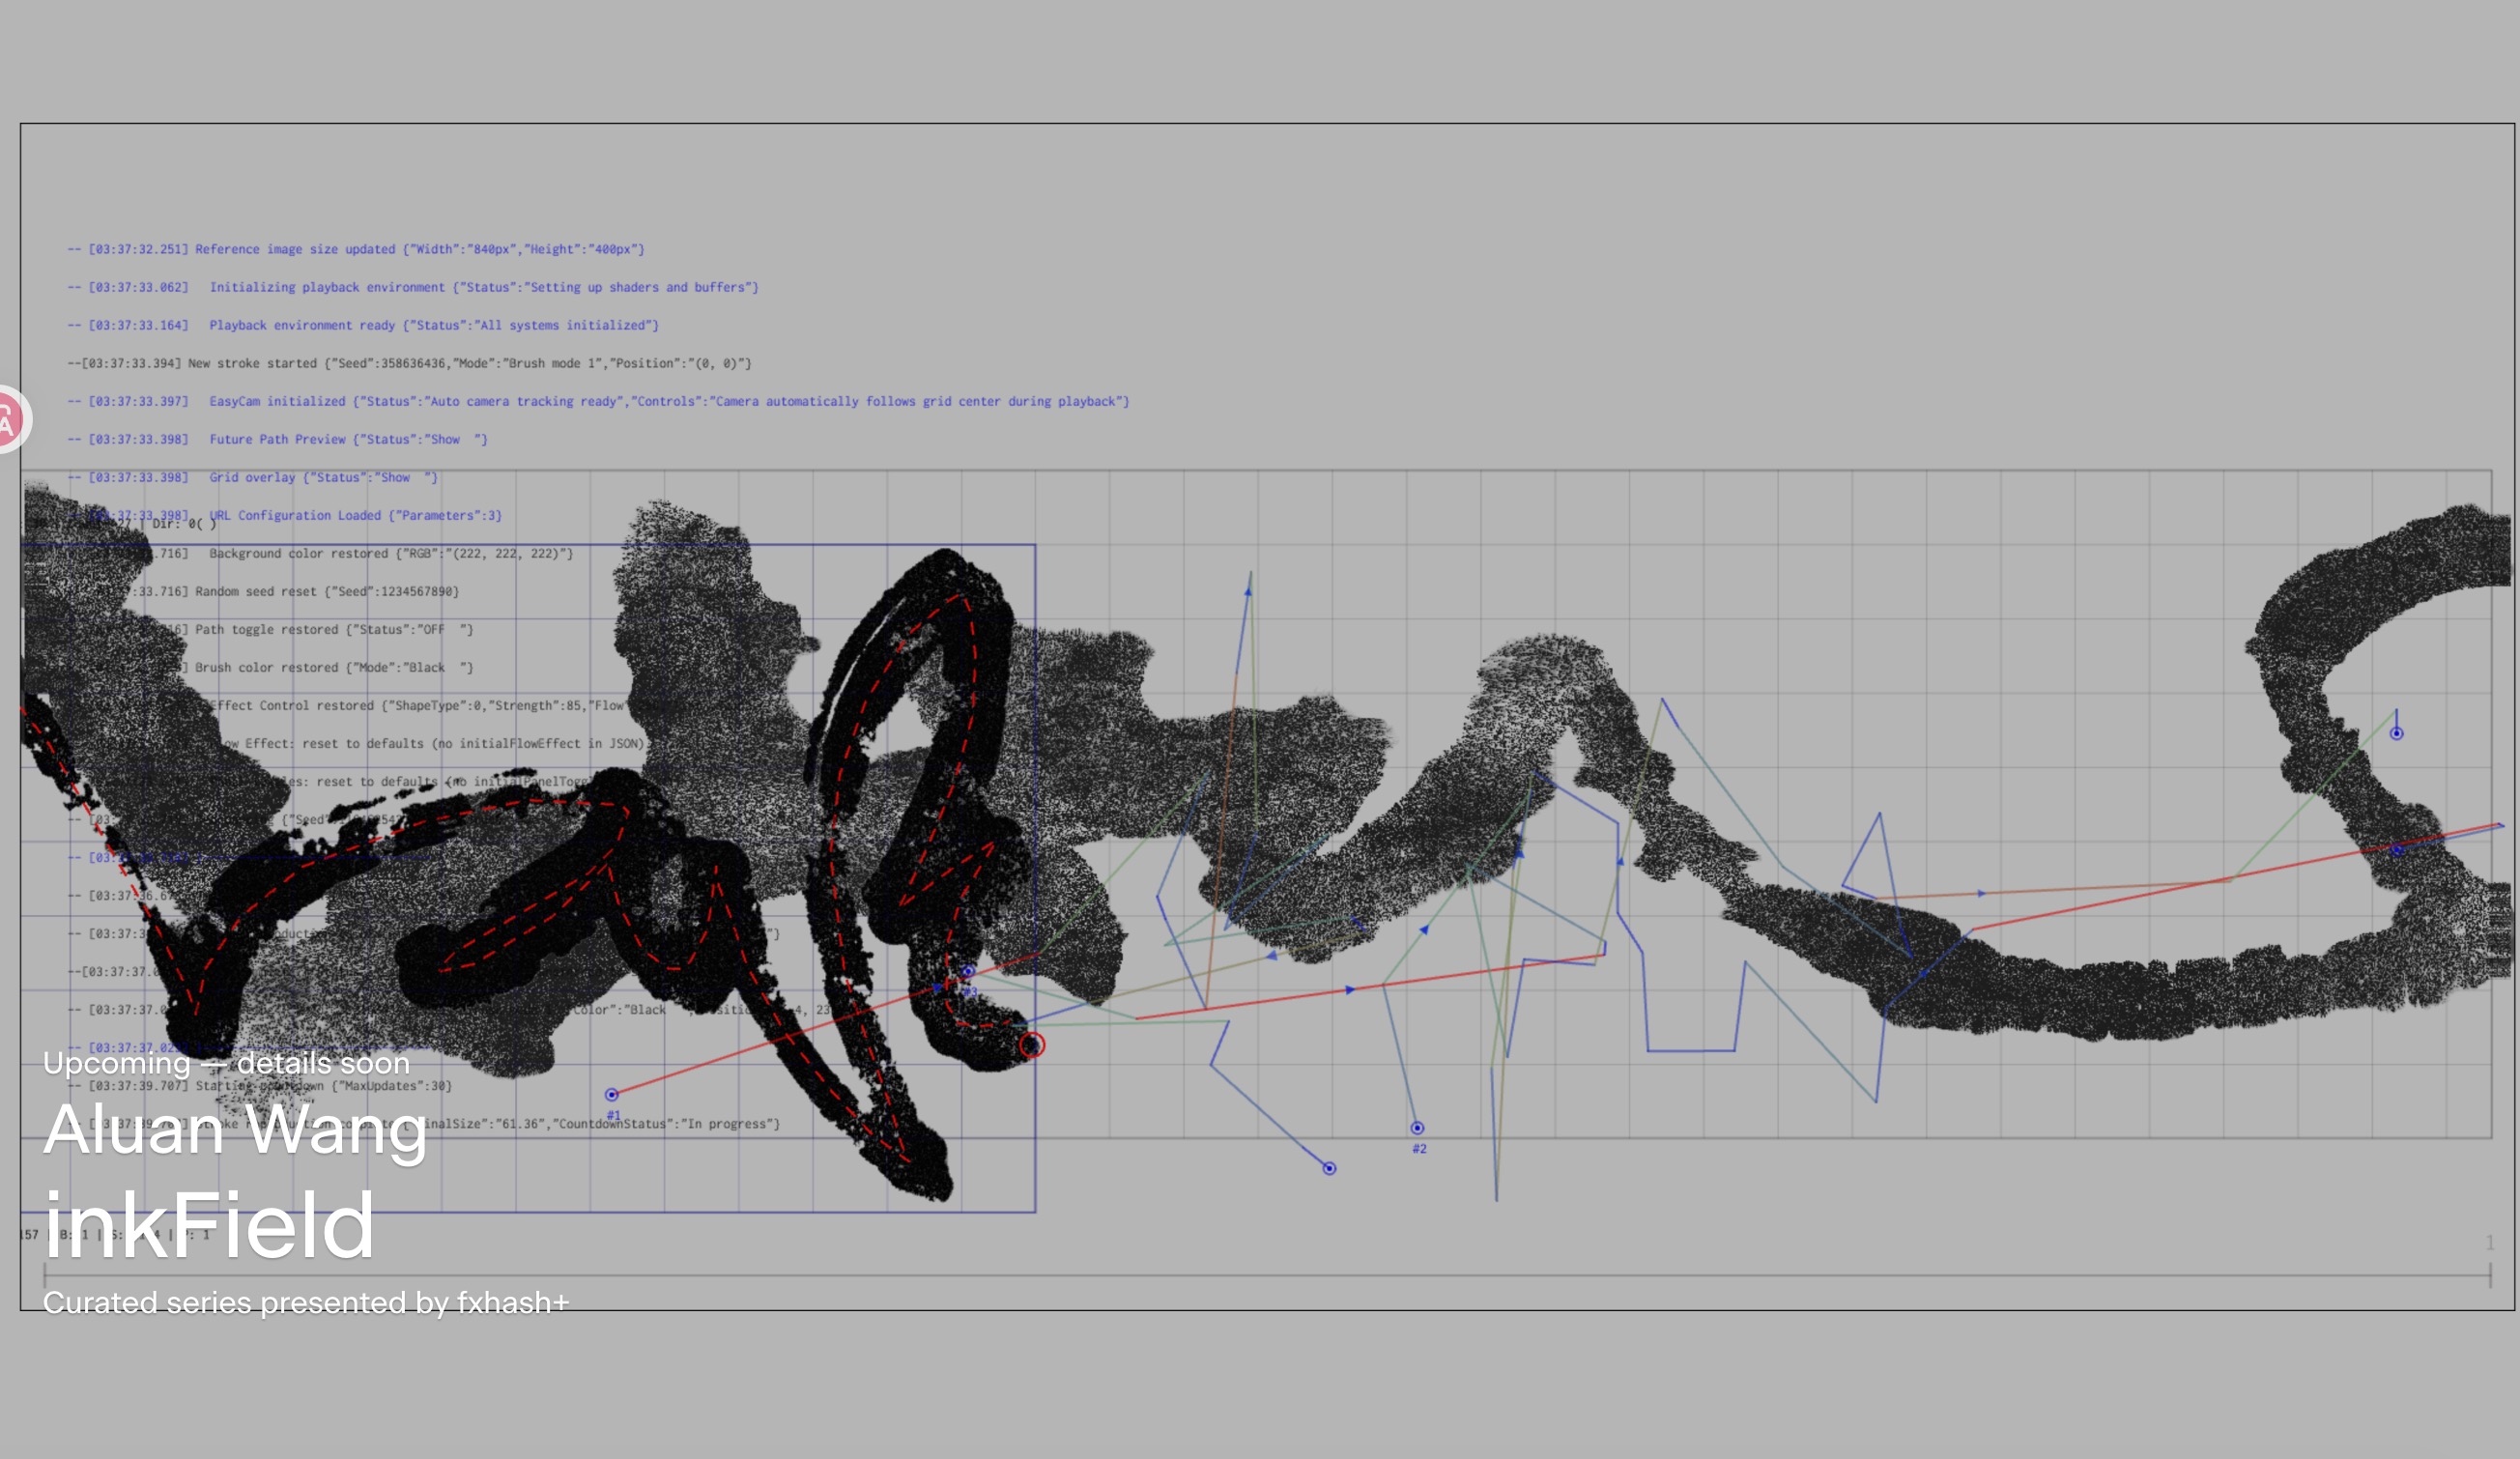Select waypoint marker #1 circle

tap(612, 1095)
